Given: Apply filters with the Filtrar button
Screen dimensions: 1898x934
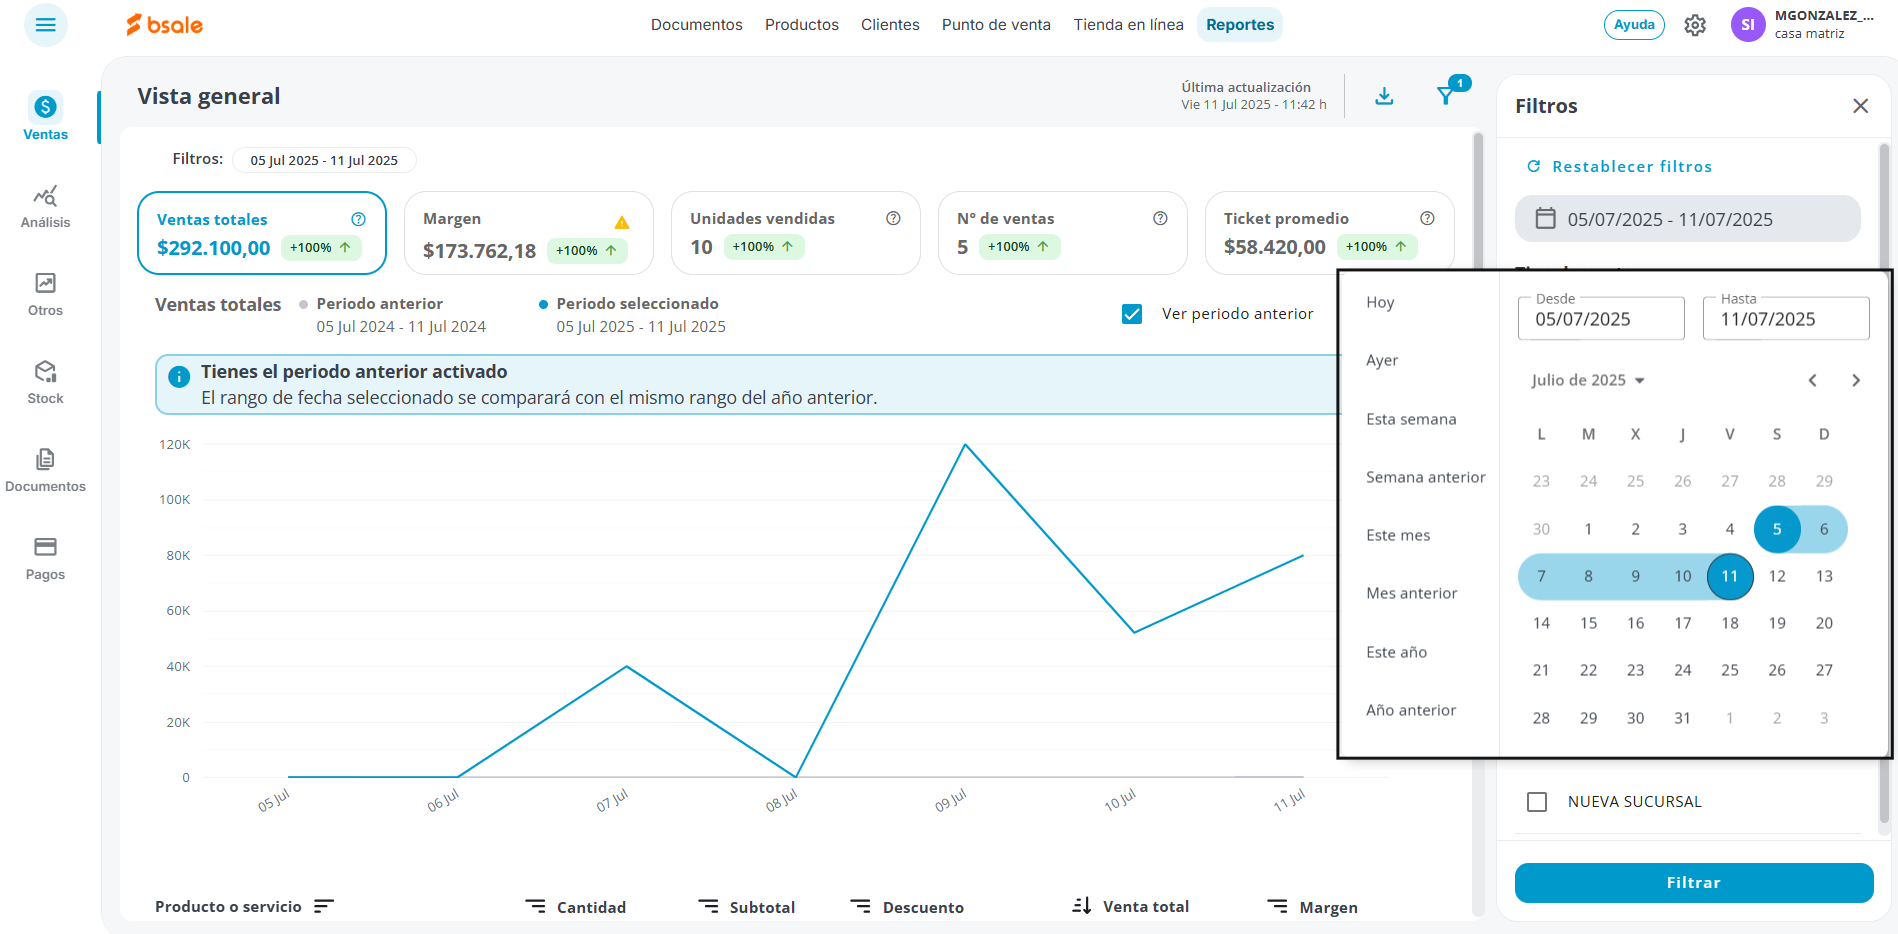Looking at the screenshot, I should [x=1694, y=883].
